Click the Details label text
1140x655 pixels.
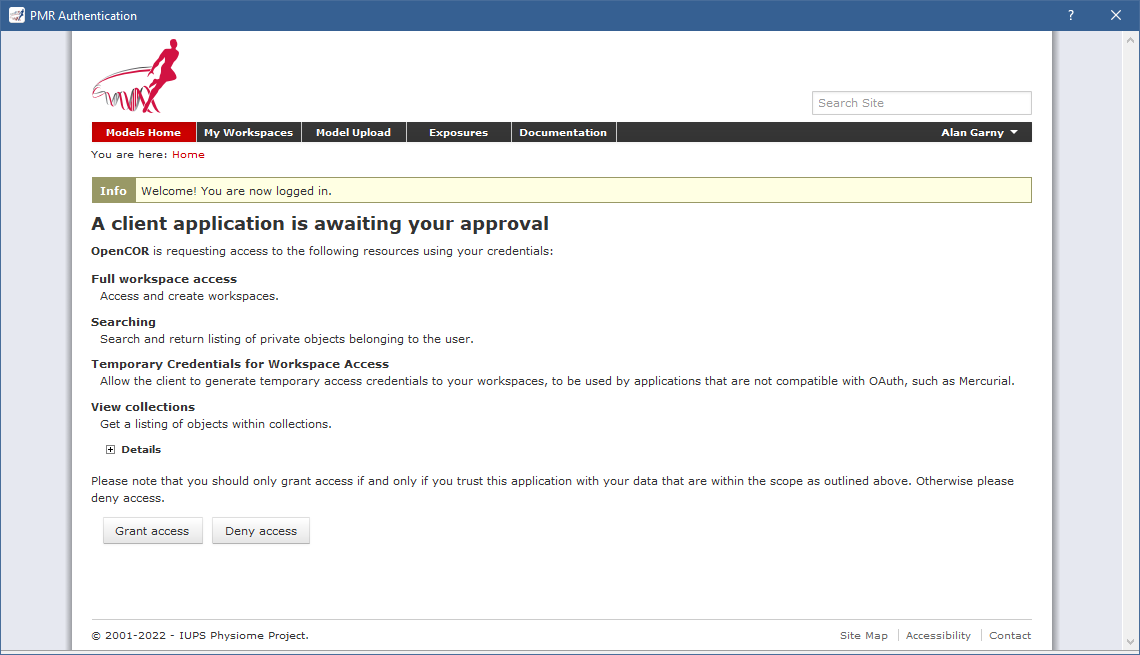[x=141, y=450]
